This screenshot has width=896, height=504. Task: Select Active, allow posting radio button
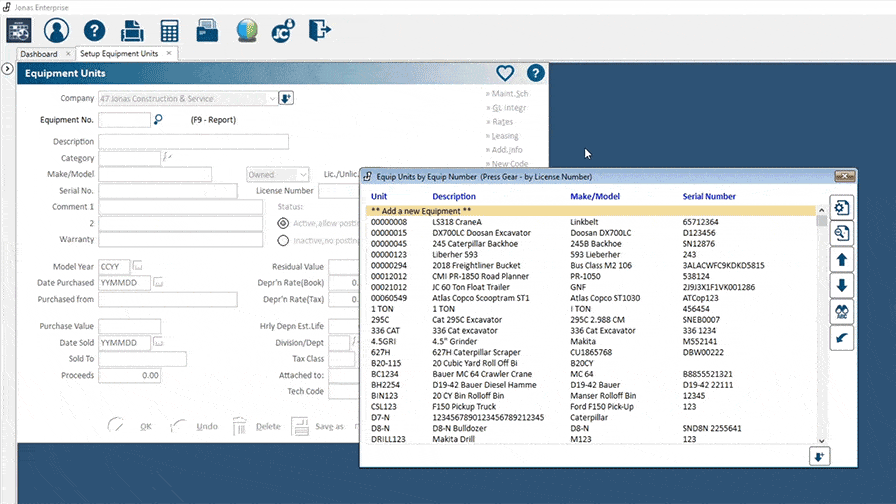coord(283,223)
